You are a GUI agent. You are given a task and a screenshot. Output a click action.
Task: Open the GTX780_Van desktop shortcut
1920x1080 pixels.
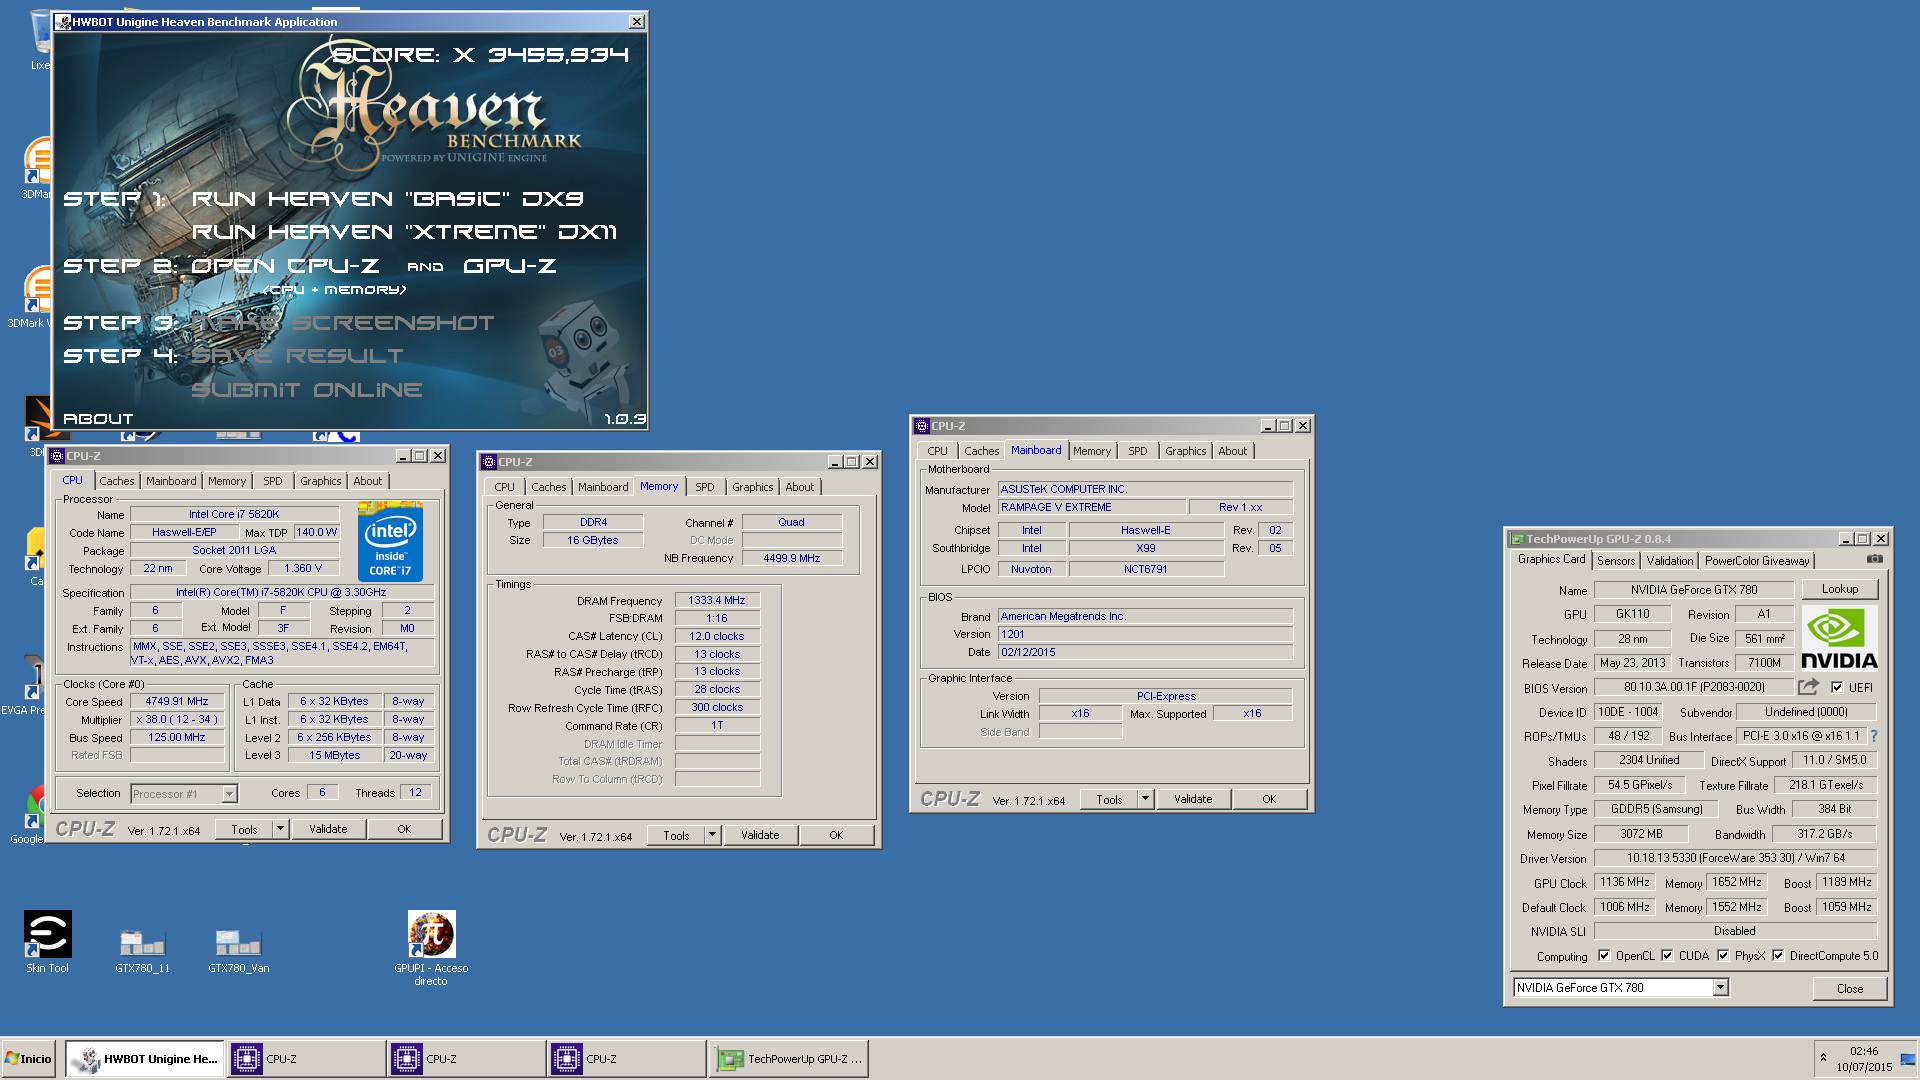(238, 950)
